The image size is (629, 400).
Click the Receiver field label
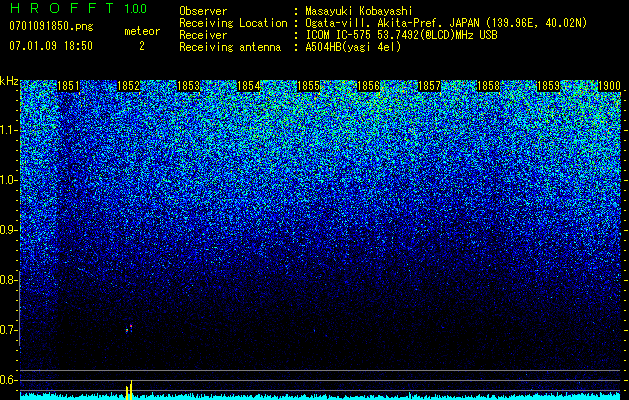tap(203, 35)
